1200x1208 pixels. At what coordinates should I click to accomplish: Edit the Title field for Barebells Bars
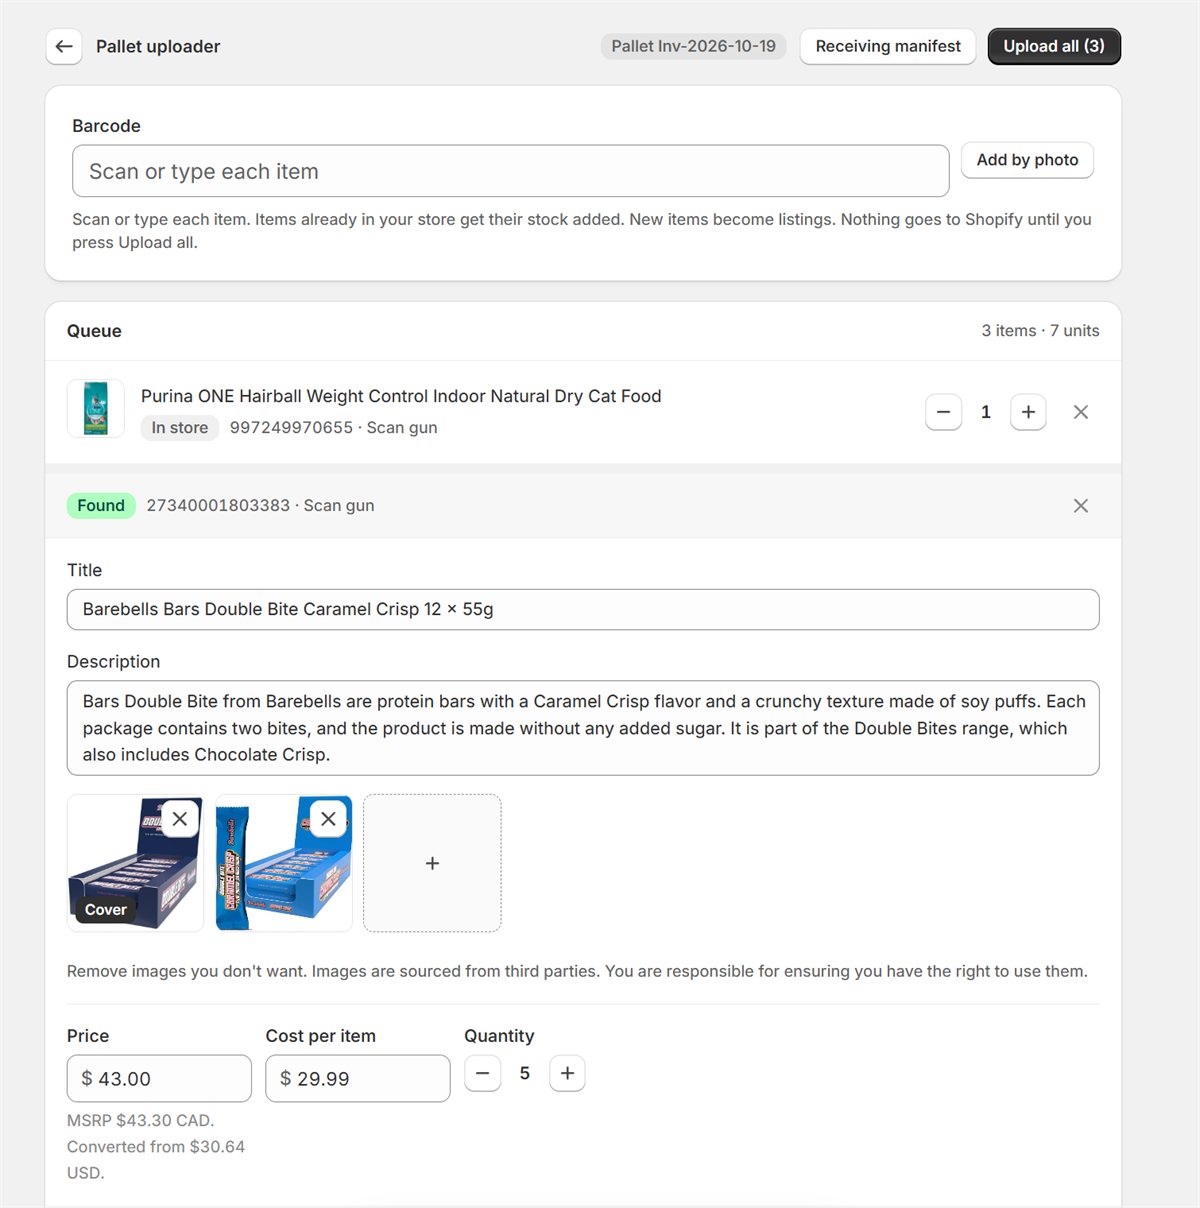point(583,610)
